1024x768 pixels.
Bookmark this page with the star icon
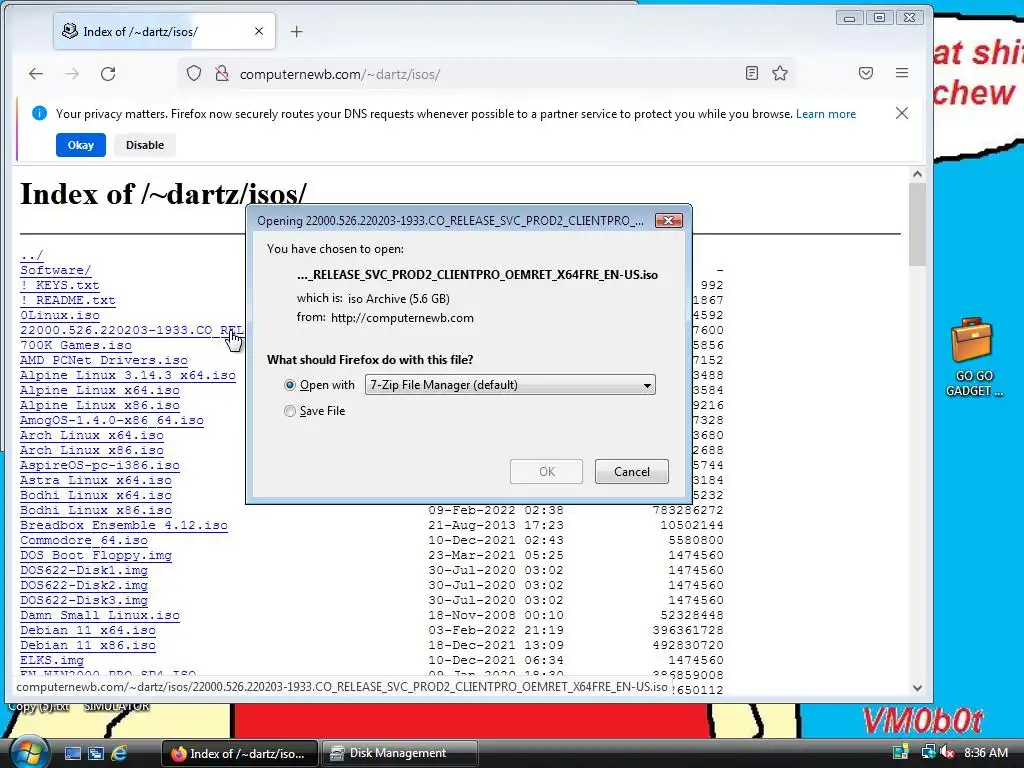(780, 73)
